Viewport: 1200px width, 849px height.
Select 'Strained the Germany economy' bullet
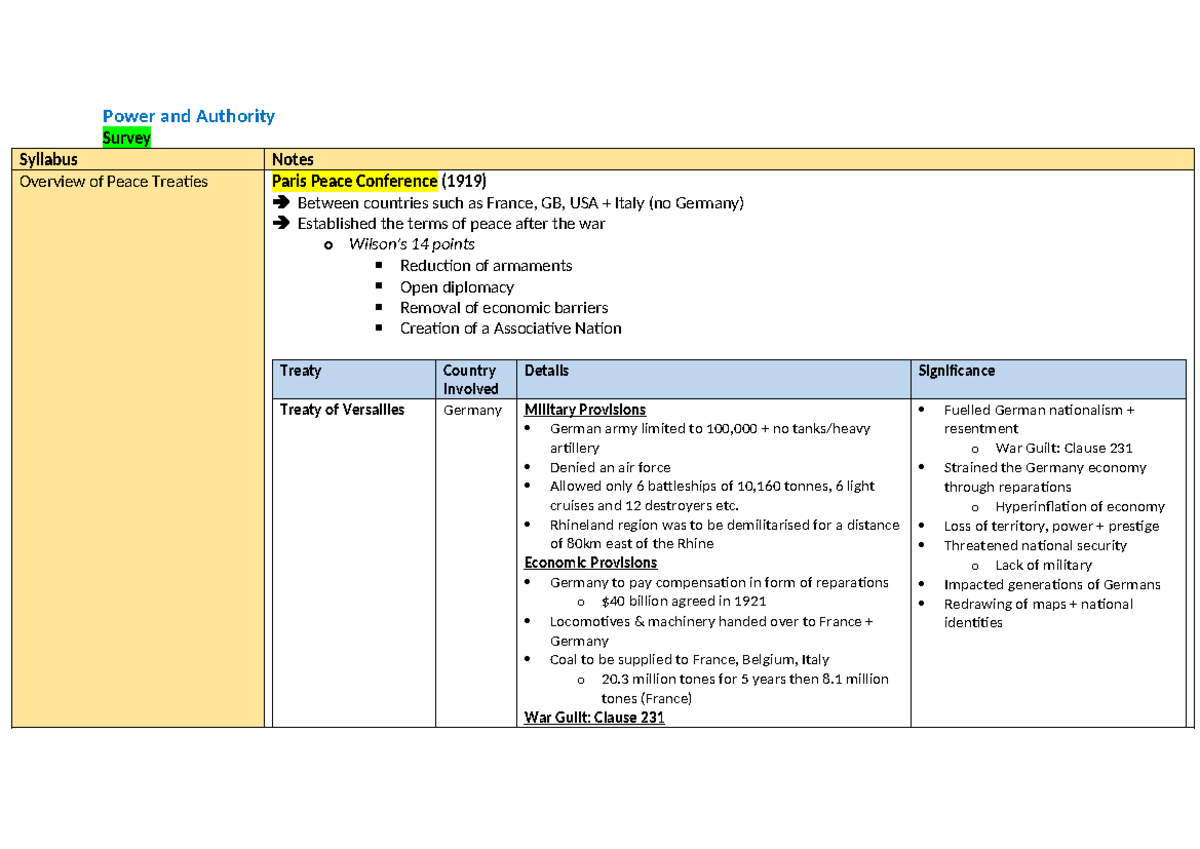pyautogui.click(x=1045, y=477)
